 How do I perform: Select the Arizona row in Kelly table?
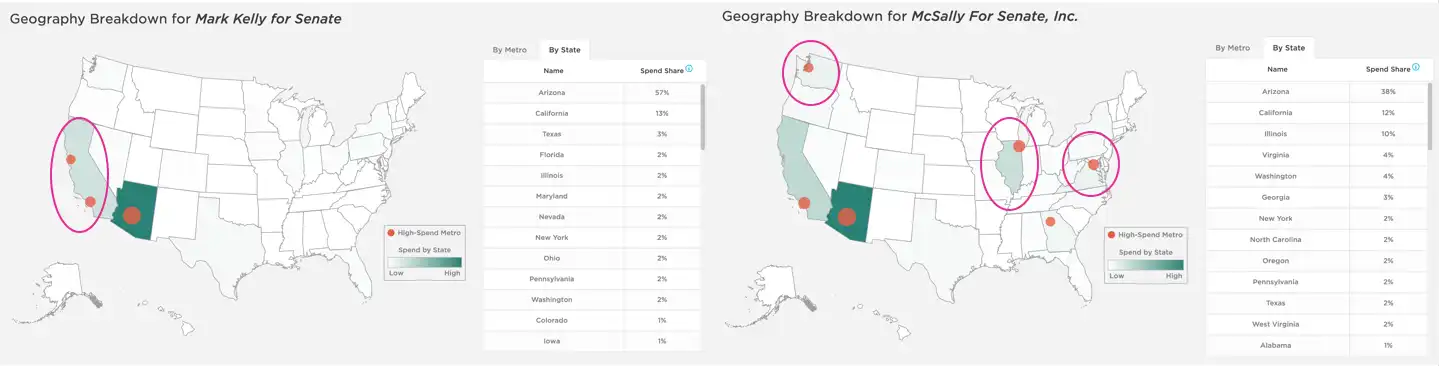coord(592,92)
